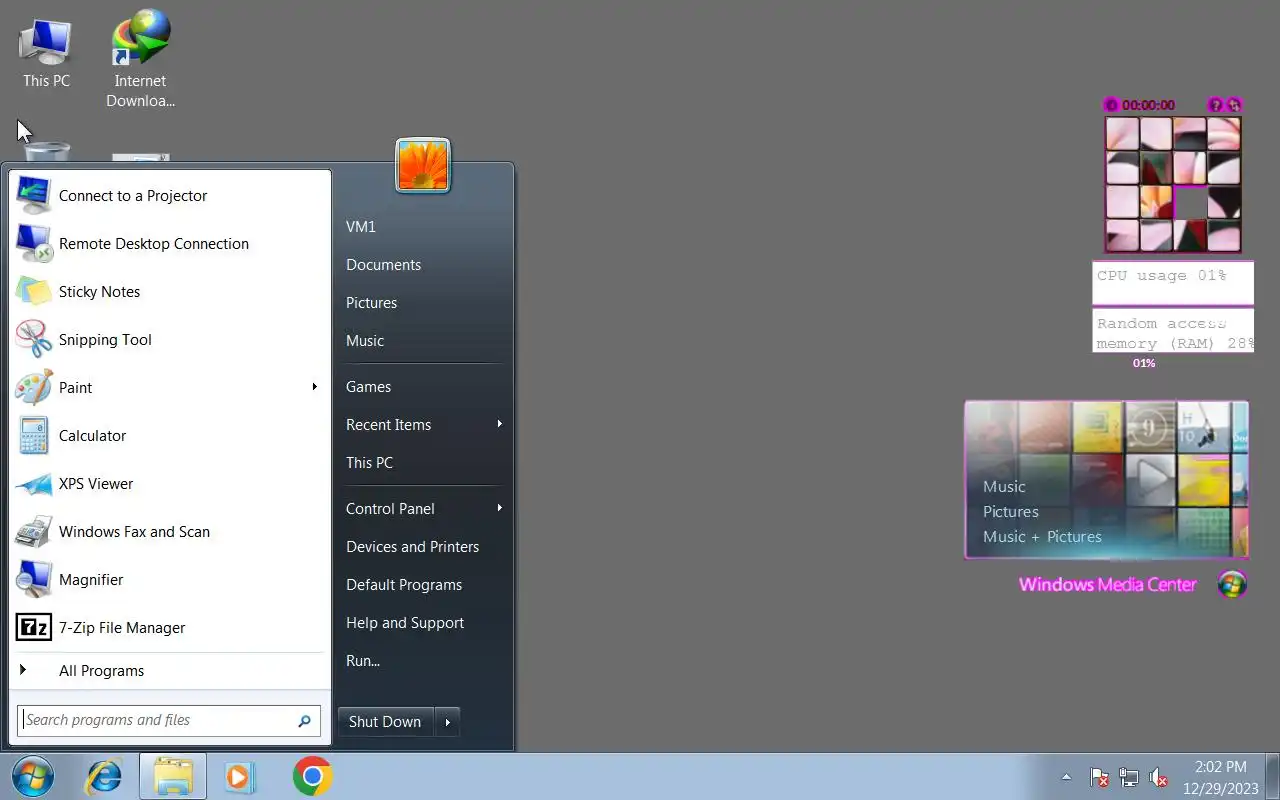Launch the Snipping Tool
The image size is (1280, 800).
pyautogui.click(x=170, y=340)
